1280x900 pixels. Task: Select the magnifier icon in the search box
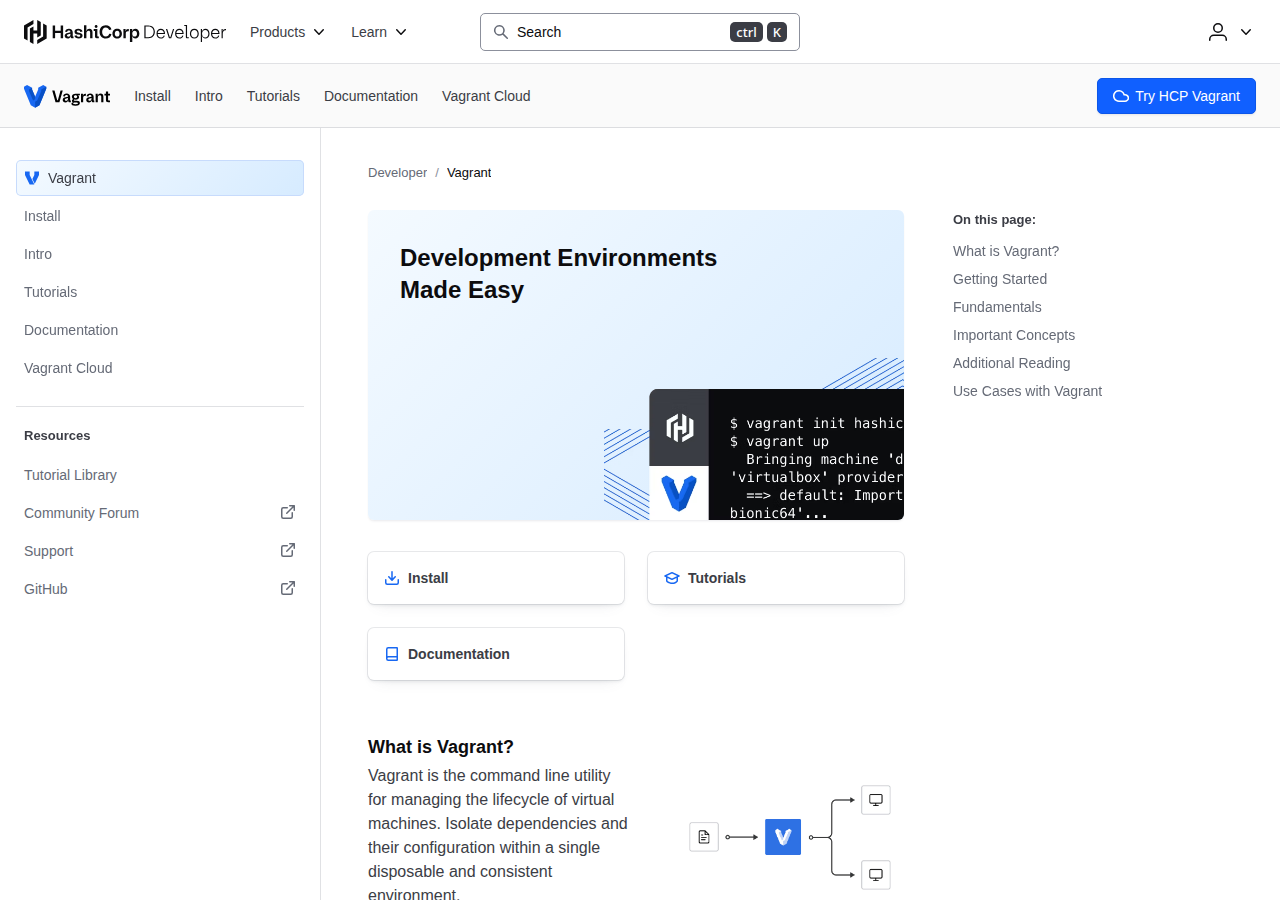[x=501, y=32]
